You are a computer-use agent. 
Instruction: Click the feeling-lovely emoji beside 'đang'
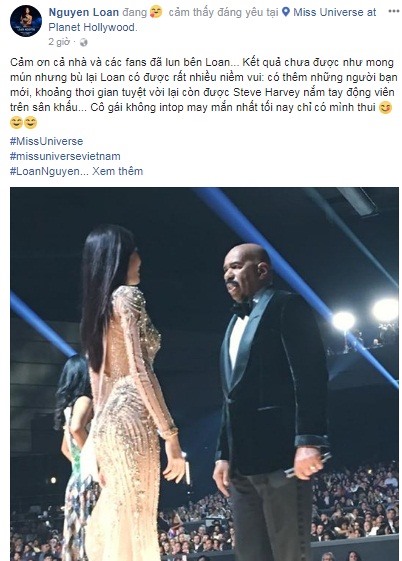pos(156,12)
